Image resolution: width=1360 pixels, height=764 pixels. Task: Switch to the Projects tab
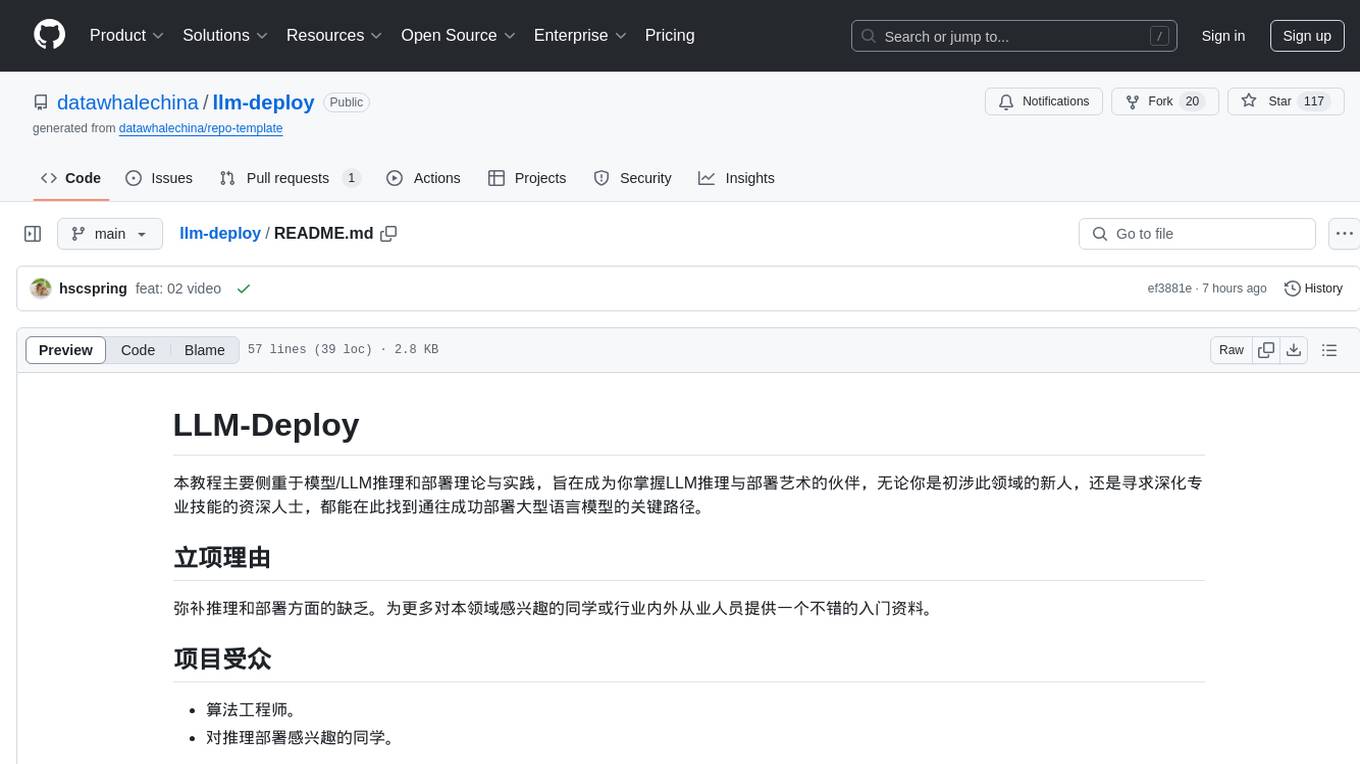(527, 178)
